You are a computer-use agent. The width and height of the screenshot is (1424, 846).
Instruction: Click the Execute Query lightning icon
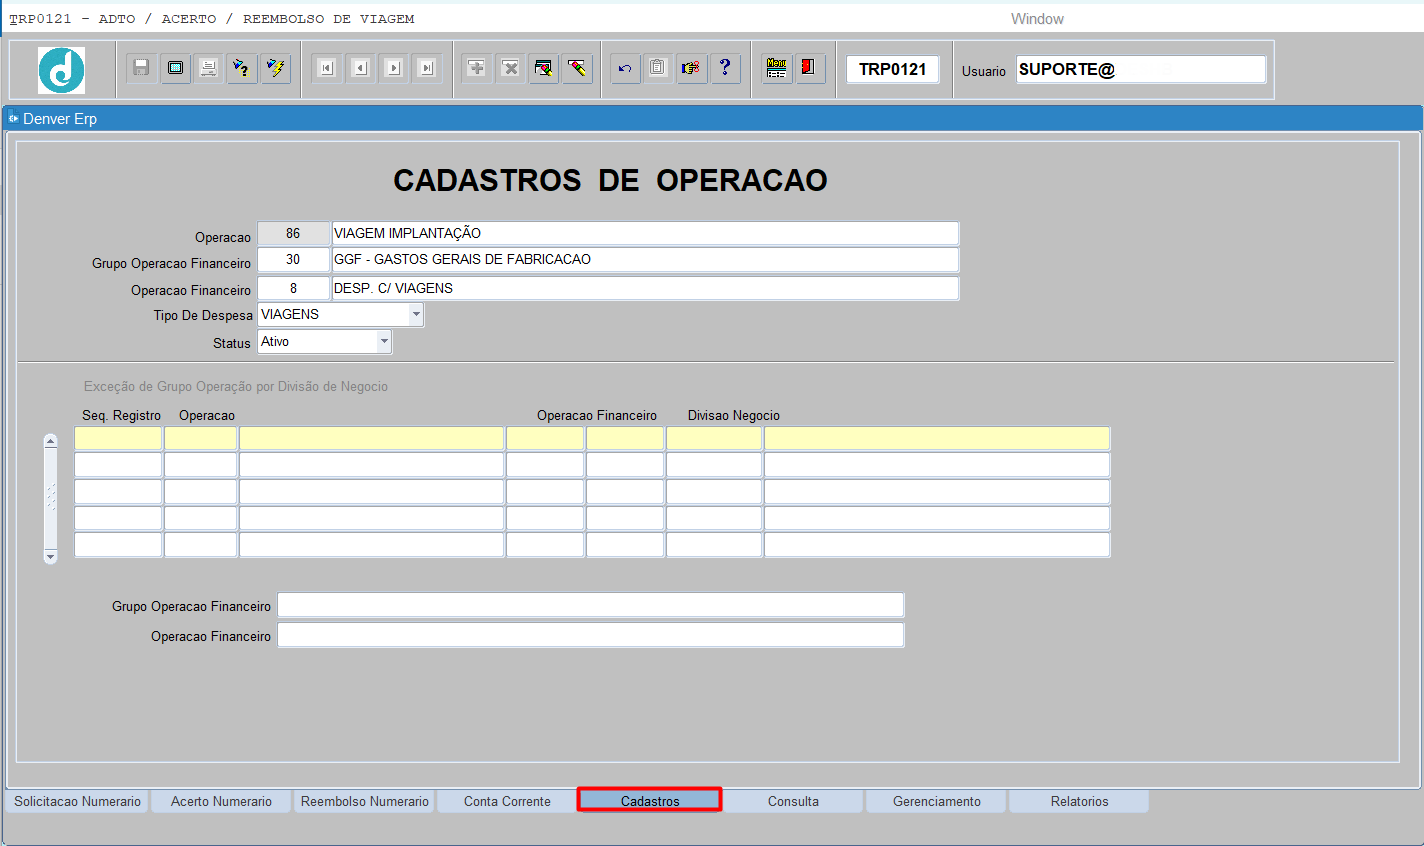[275, 68]
